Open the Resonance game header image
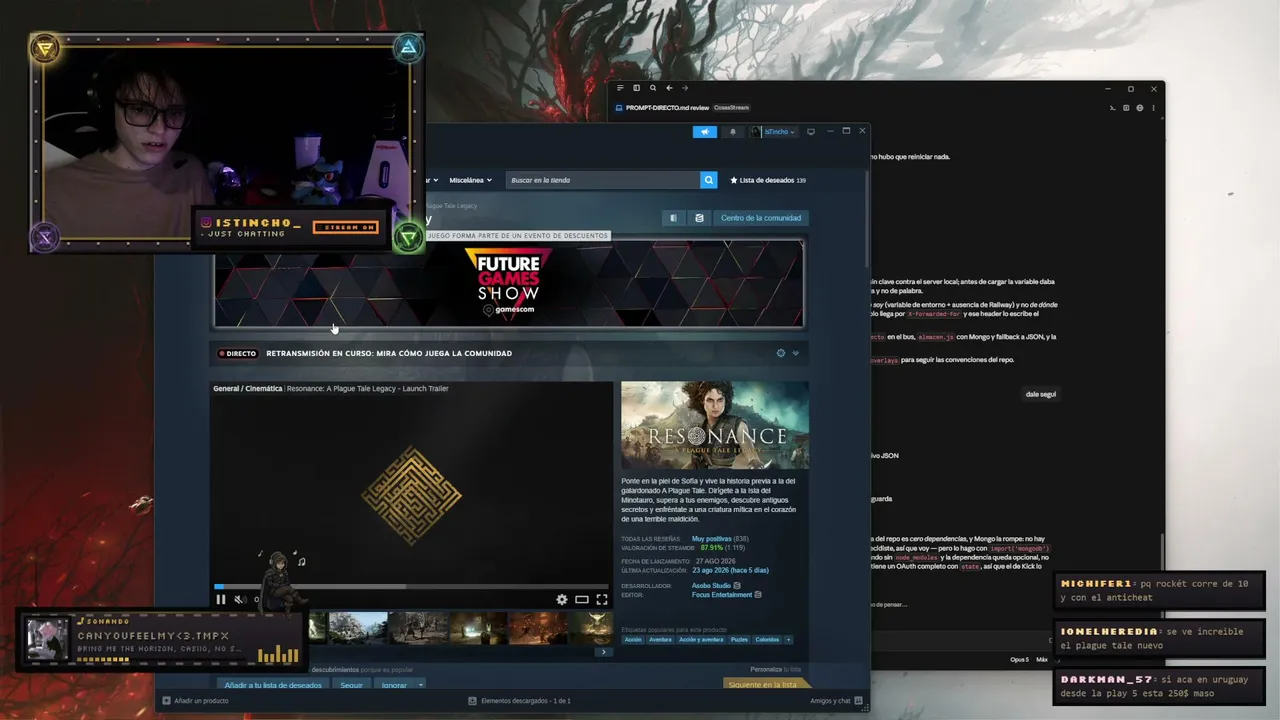 [x=714, y=425]
